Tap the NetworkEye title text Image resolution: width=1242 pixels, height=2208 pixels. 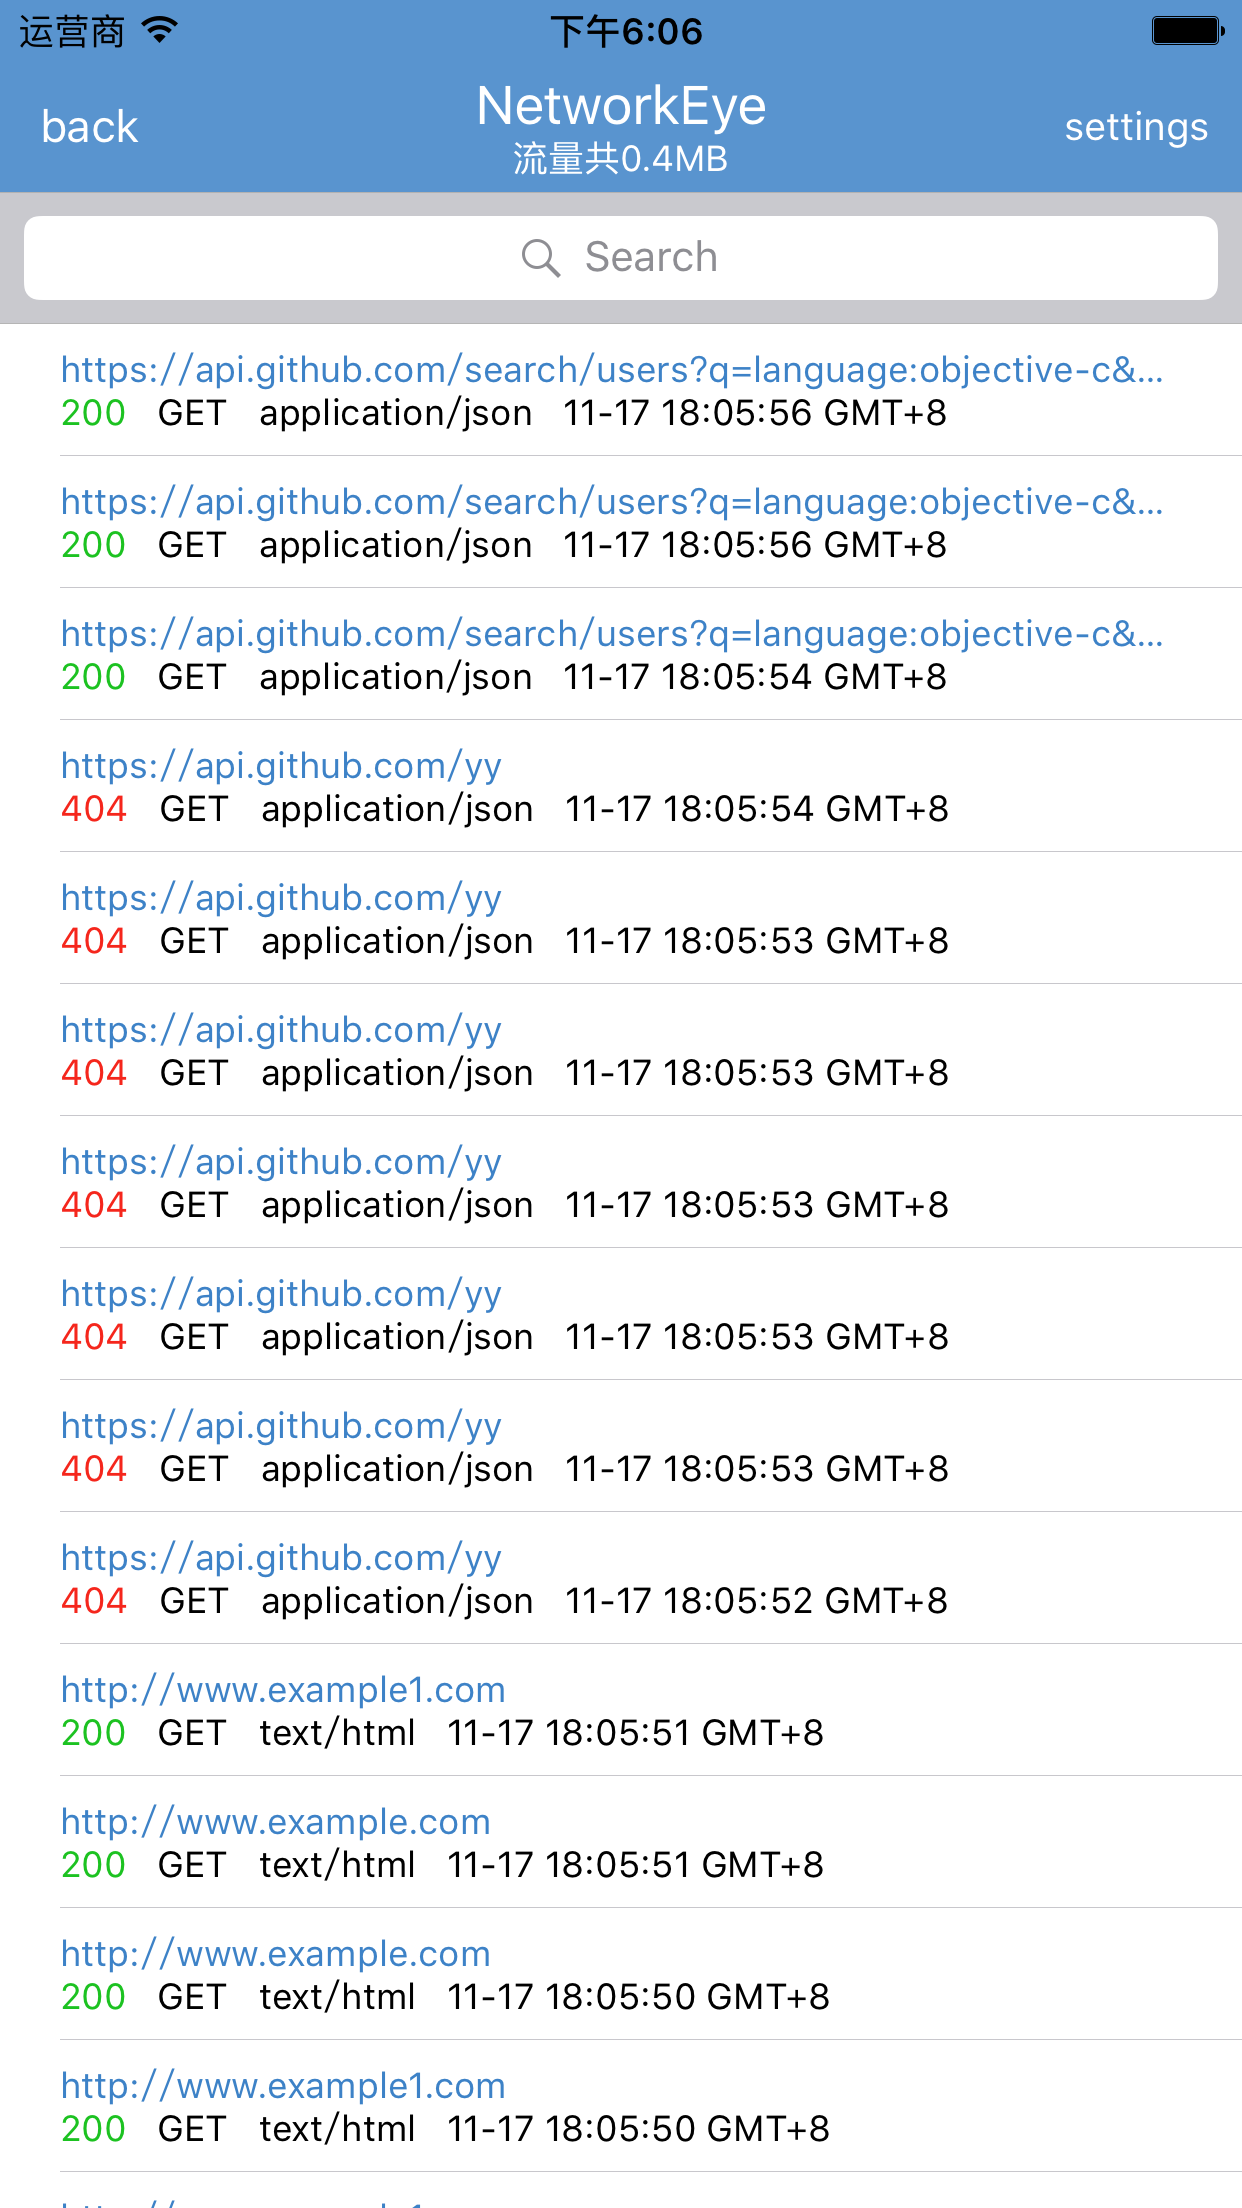point(621,106)
